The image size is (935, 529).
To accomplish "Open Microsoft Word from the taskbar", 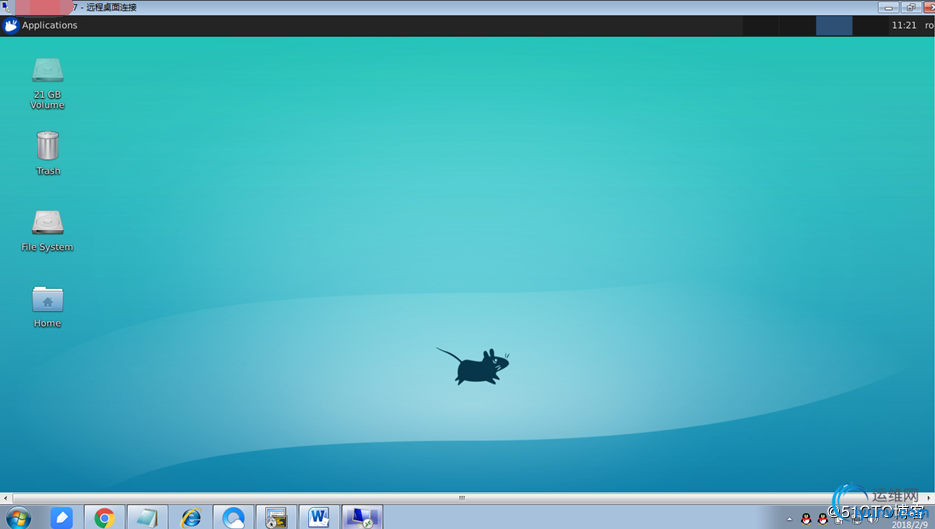I will pos(319,518).
